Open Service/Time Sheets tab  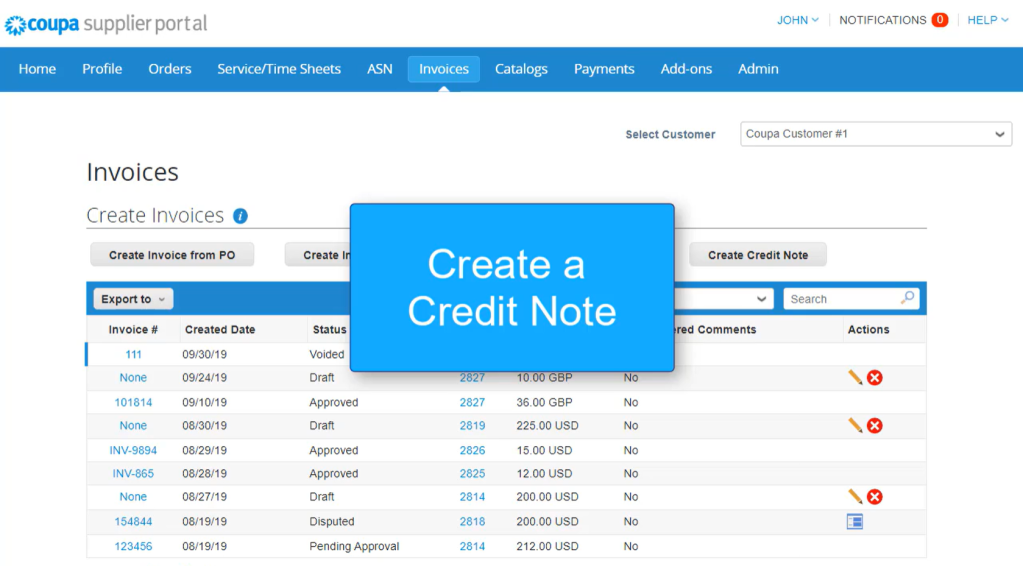279,68
